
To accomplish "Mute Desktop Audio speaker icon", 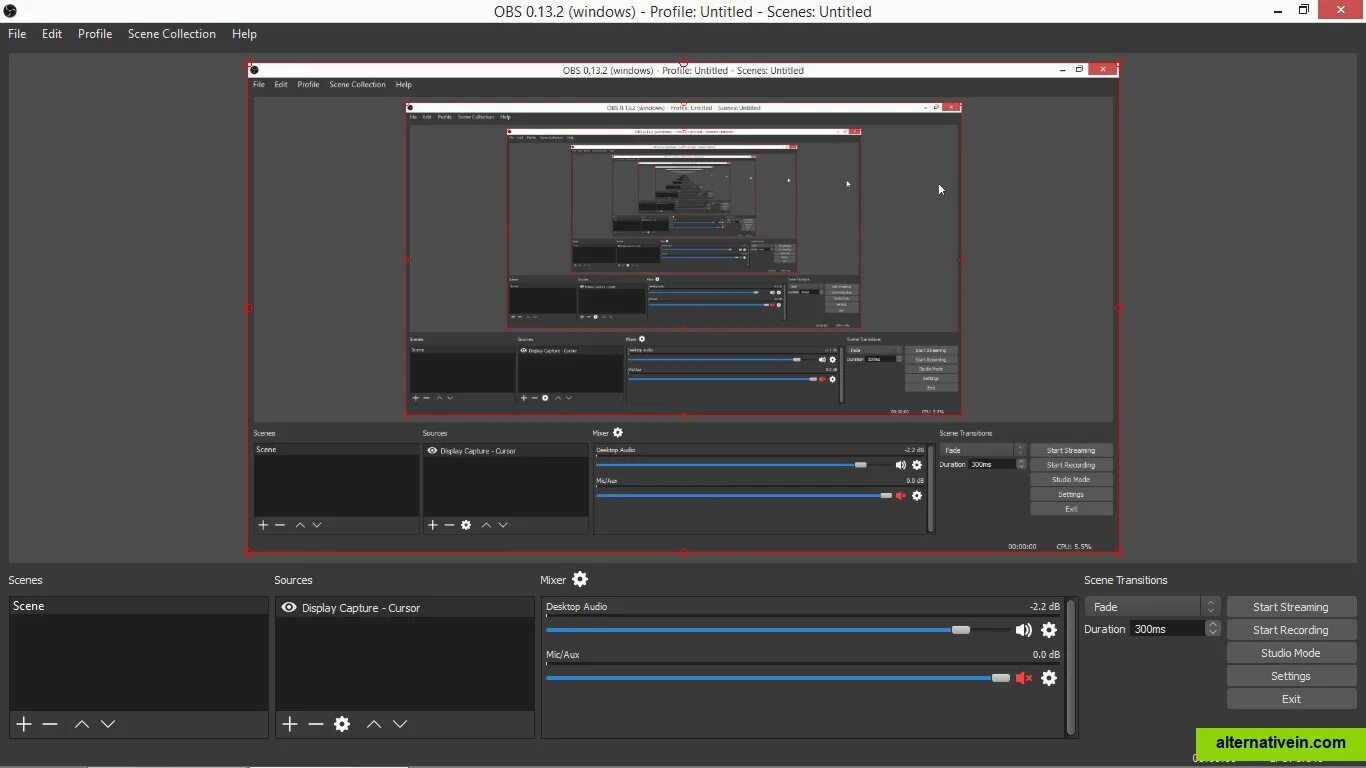I will (1024, 630).
